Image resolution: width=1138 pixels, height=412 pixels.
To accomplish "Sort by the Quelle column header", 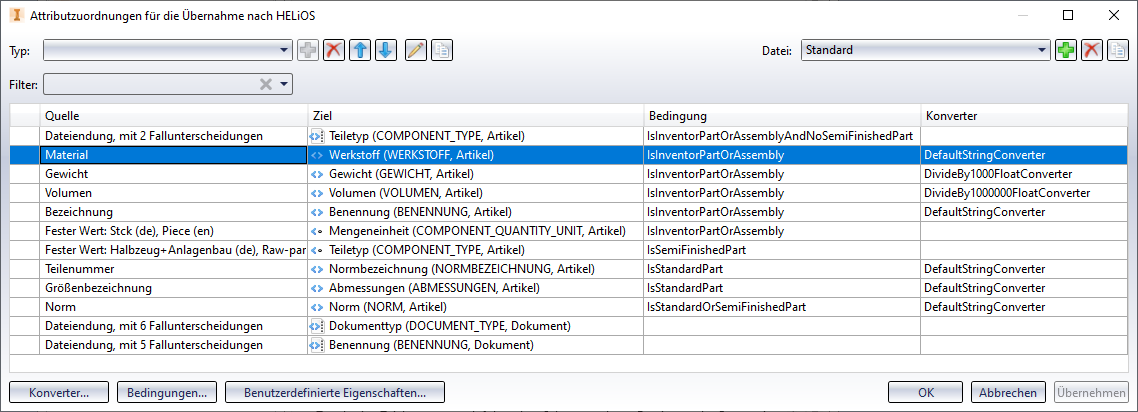I will pyautogui.click(x=173, y=116).
